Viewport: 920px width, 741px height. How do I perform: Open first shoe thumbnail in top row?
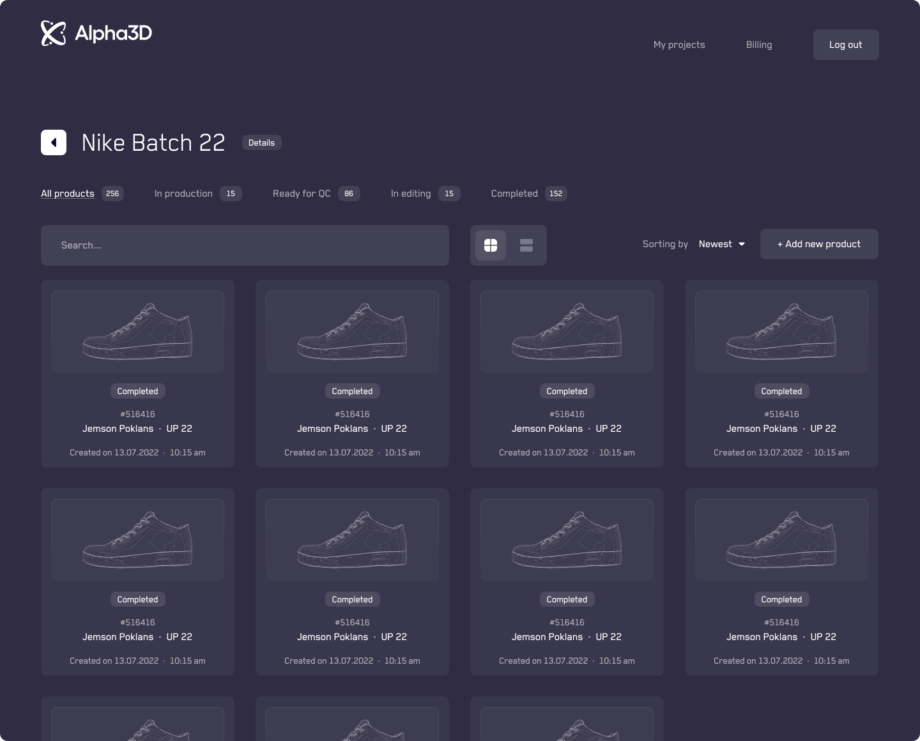click(x=137, y=331)
